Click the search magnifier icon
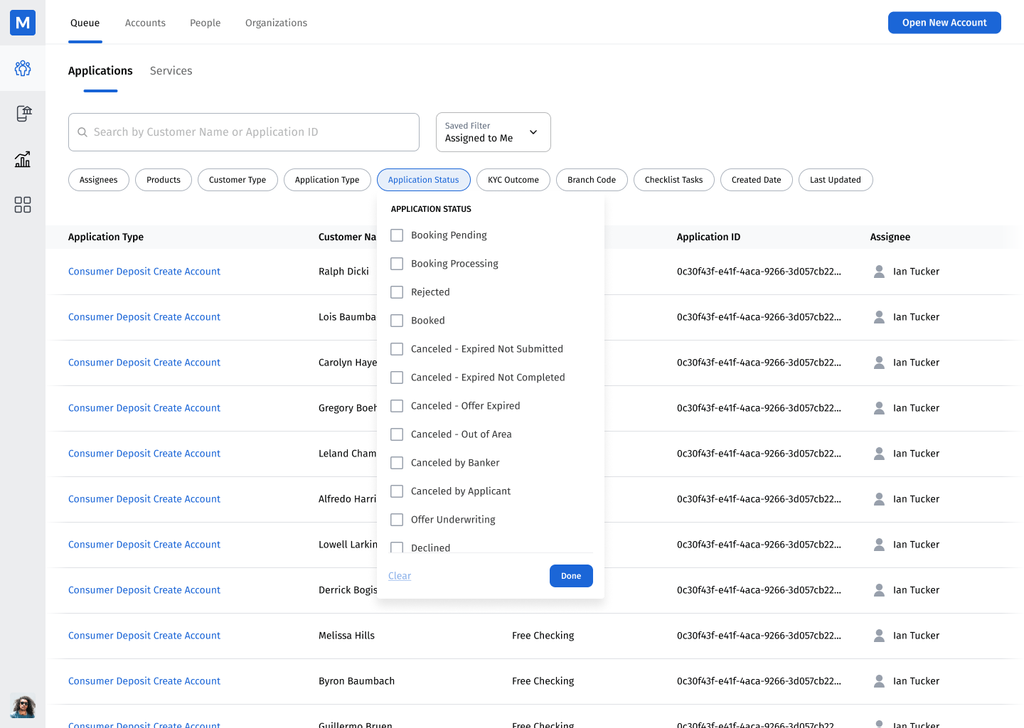 click(x=83, y=132)
